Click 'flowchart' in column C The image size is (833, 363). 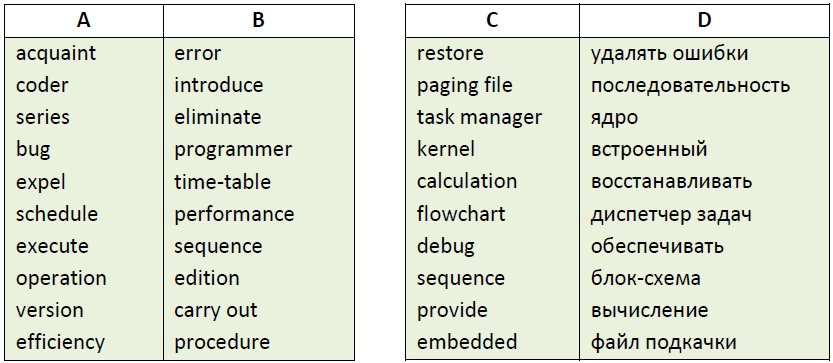pyautogui.click(x=461, y=214)
